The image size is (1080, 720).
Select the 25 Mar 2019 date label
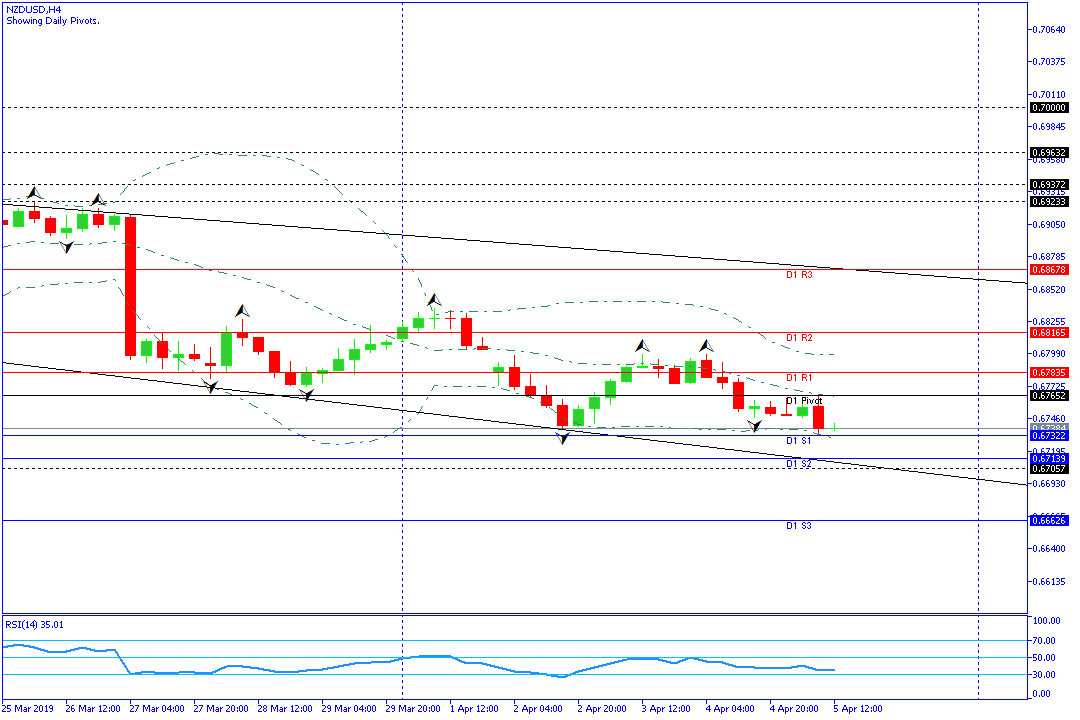click(28, 709)
